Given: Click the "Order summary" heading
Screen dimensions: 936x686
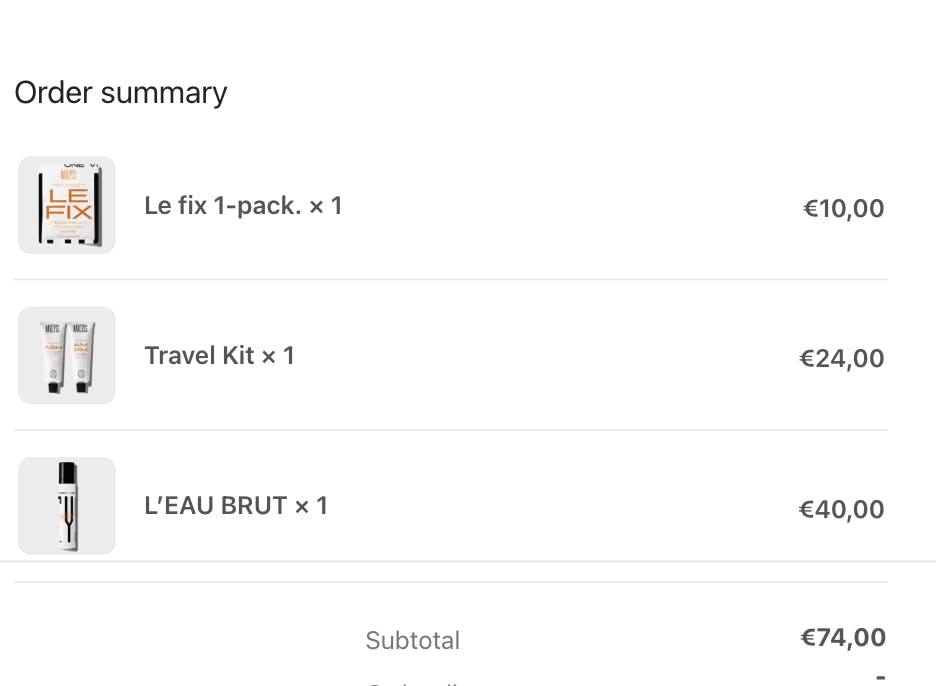Looking at the screenshot, I should (121, 93).
